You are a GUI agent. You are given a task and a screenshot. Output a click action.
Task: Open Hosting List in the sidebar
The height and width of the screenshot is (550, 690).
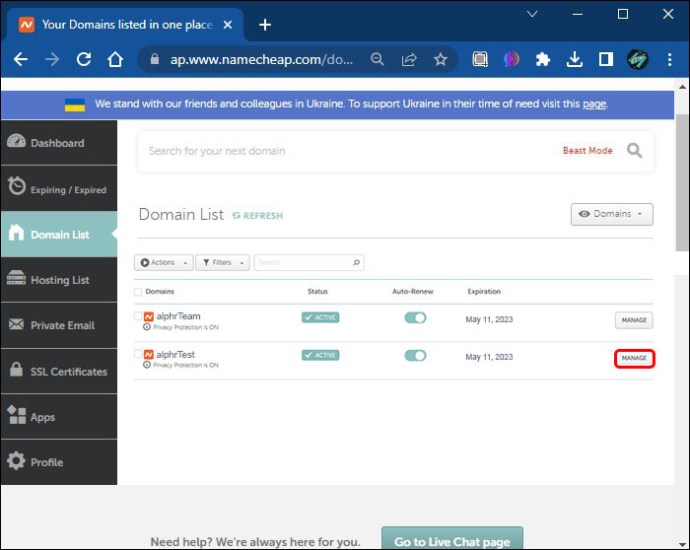tap(59, 280)
